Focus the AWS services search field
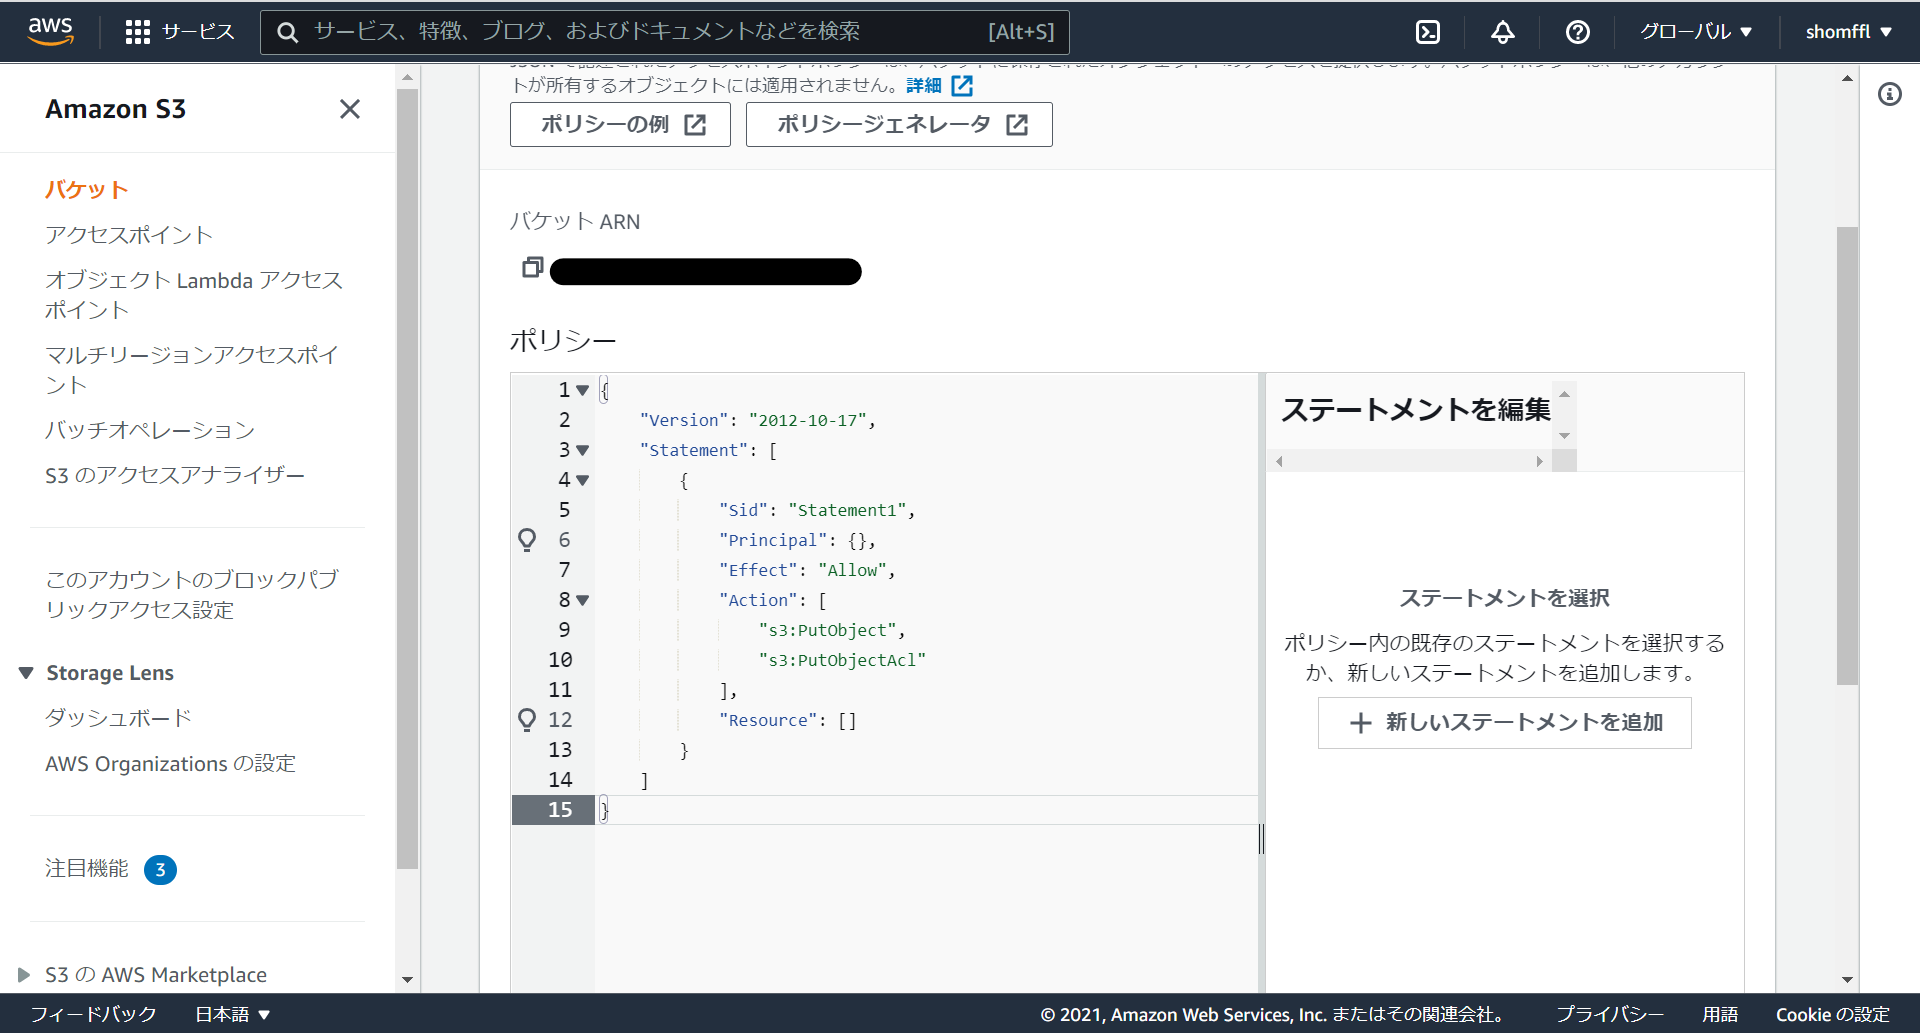 pos(665,32)
